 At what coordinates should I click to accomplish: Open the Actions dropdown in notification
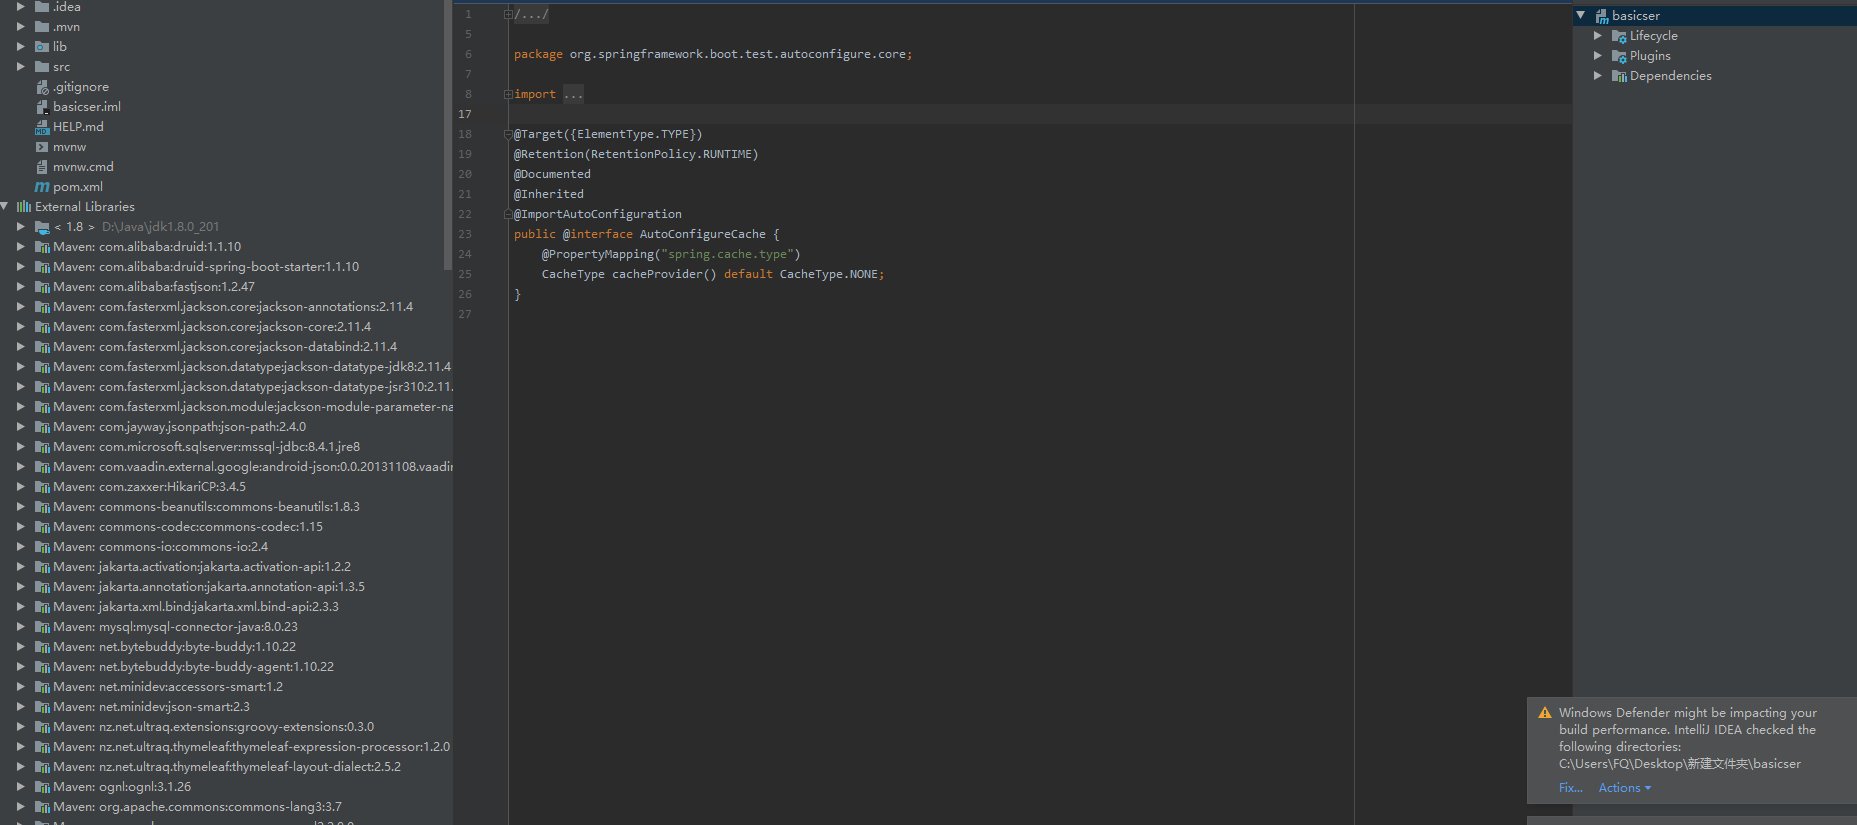[1625, 788]
